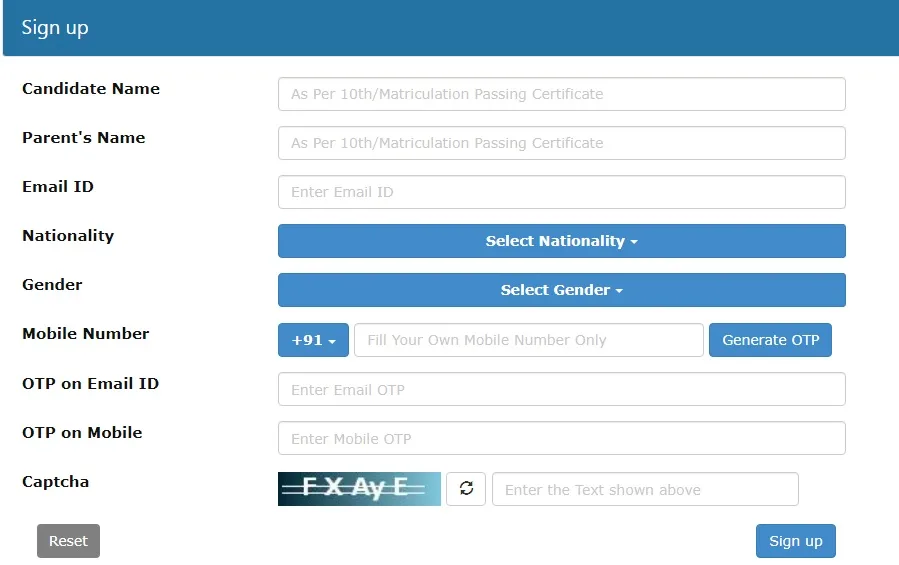Click the Email ID label

[x=58, y=186]
